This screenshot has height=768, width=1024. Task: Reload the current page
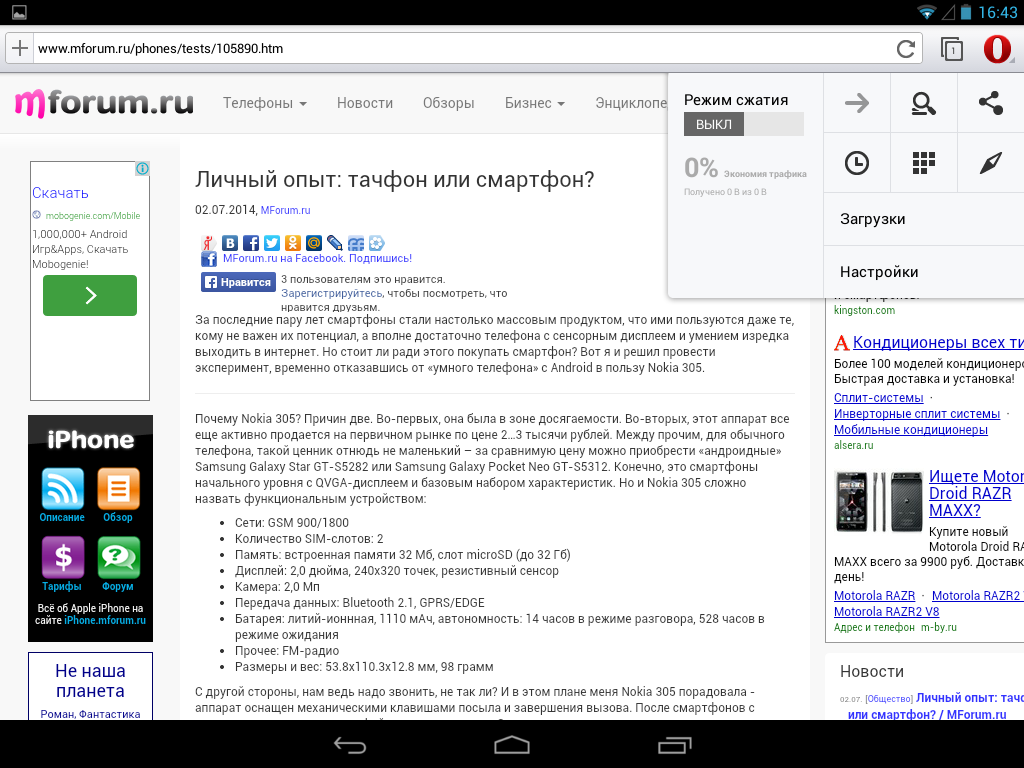[905, 48]
